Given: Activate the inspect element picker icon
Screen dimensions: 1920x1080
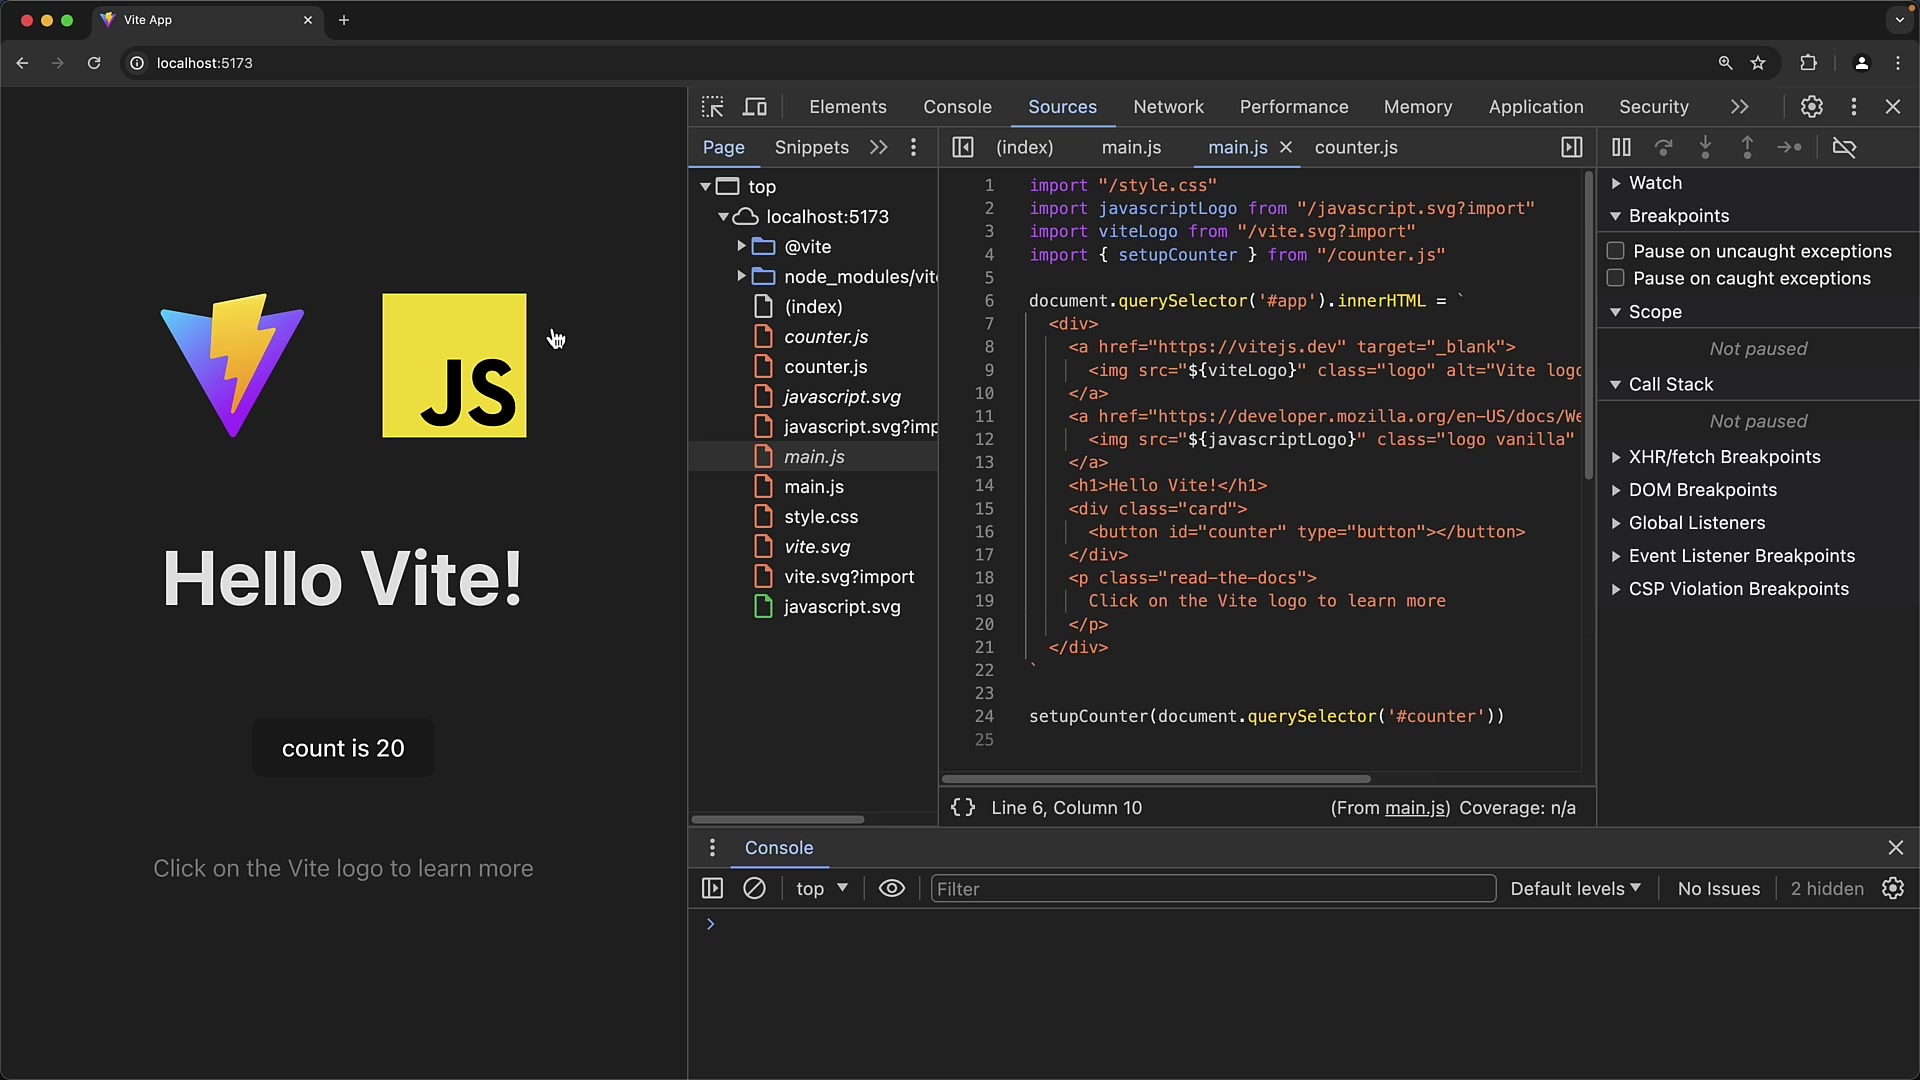Looking at the screenshot, I should [712, 107].
